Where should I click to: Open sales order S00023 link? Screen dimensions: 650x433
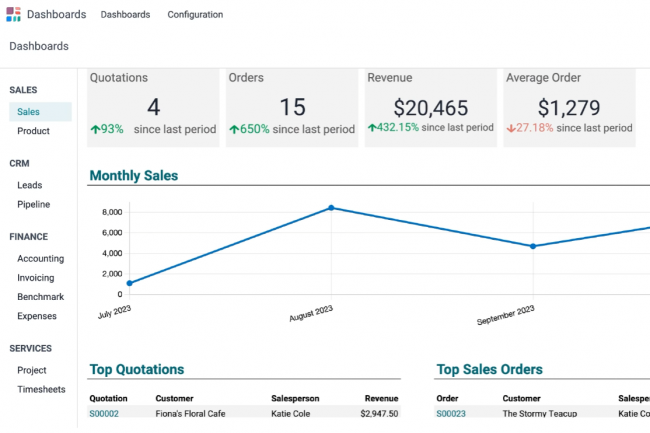451,413
